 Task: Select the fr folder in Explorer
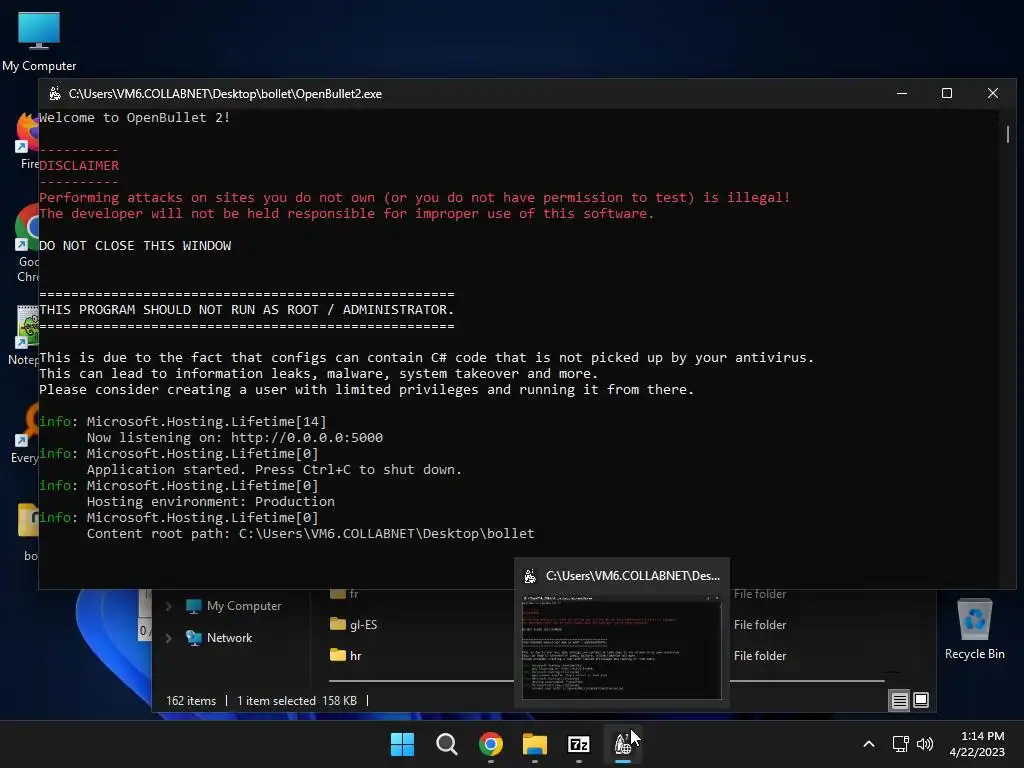coord(344,594)
